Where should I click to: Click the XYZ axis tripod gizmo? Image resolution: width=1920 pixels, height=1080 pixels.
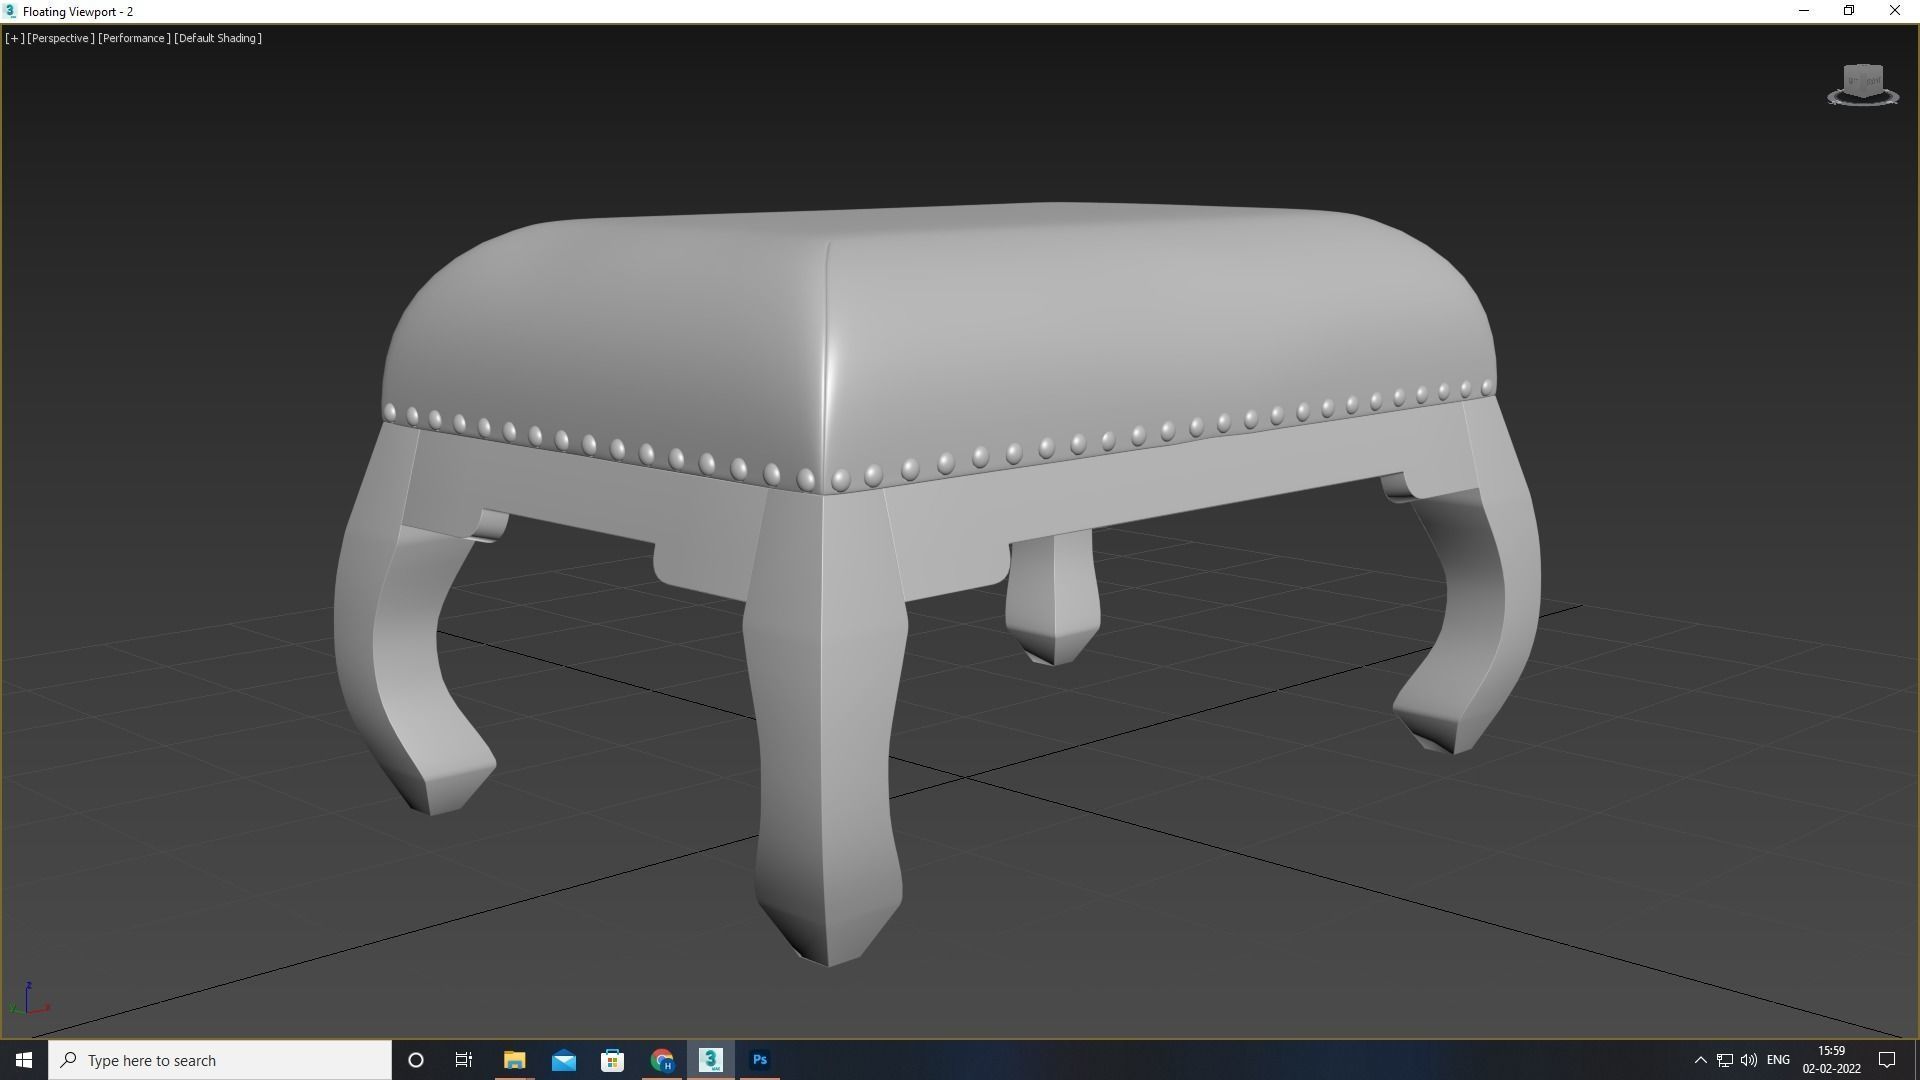[x=29, y=1000]
